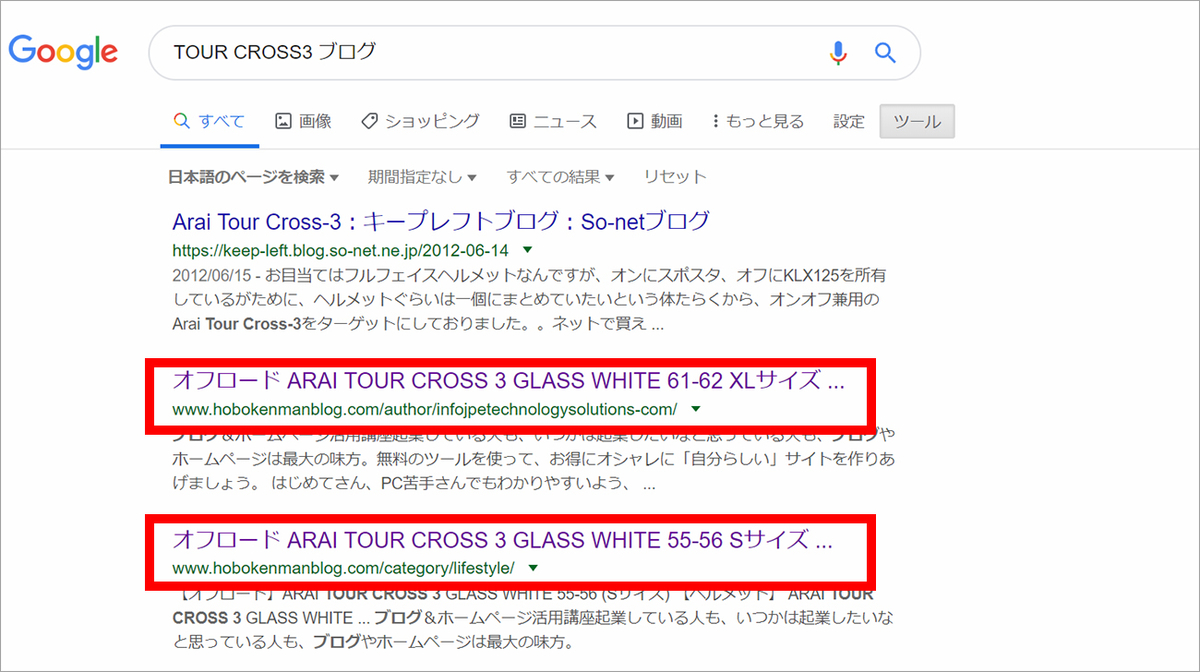Switch to the 画像 tab
This screenshot has width=1200, height=672.
[303, 121]
